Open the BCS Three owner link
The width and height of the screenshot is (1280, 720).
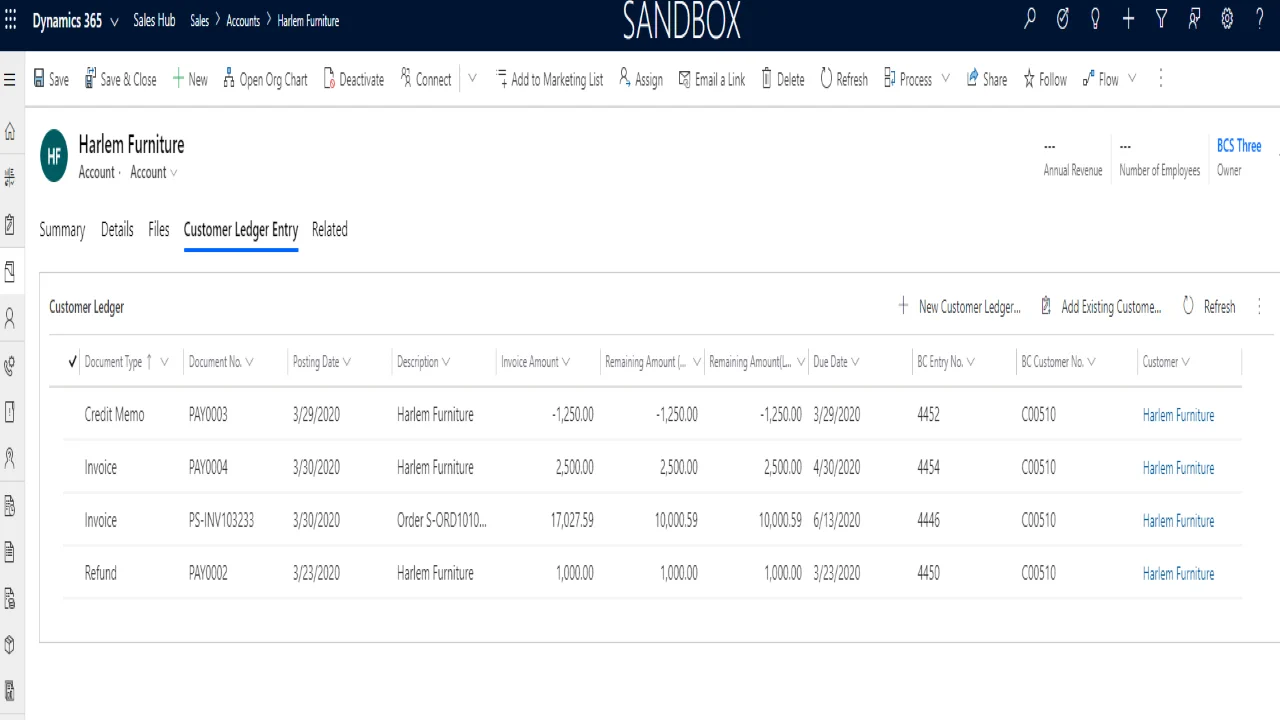pos(1239,145)
